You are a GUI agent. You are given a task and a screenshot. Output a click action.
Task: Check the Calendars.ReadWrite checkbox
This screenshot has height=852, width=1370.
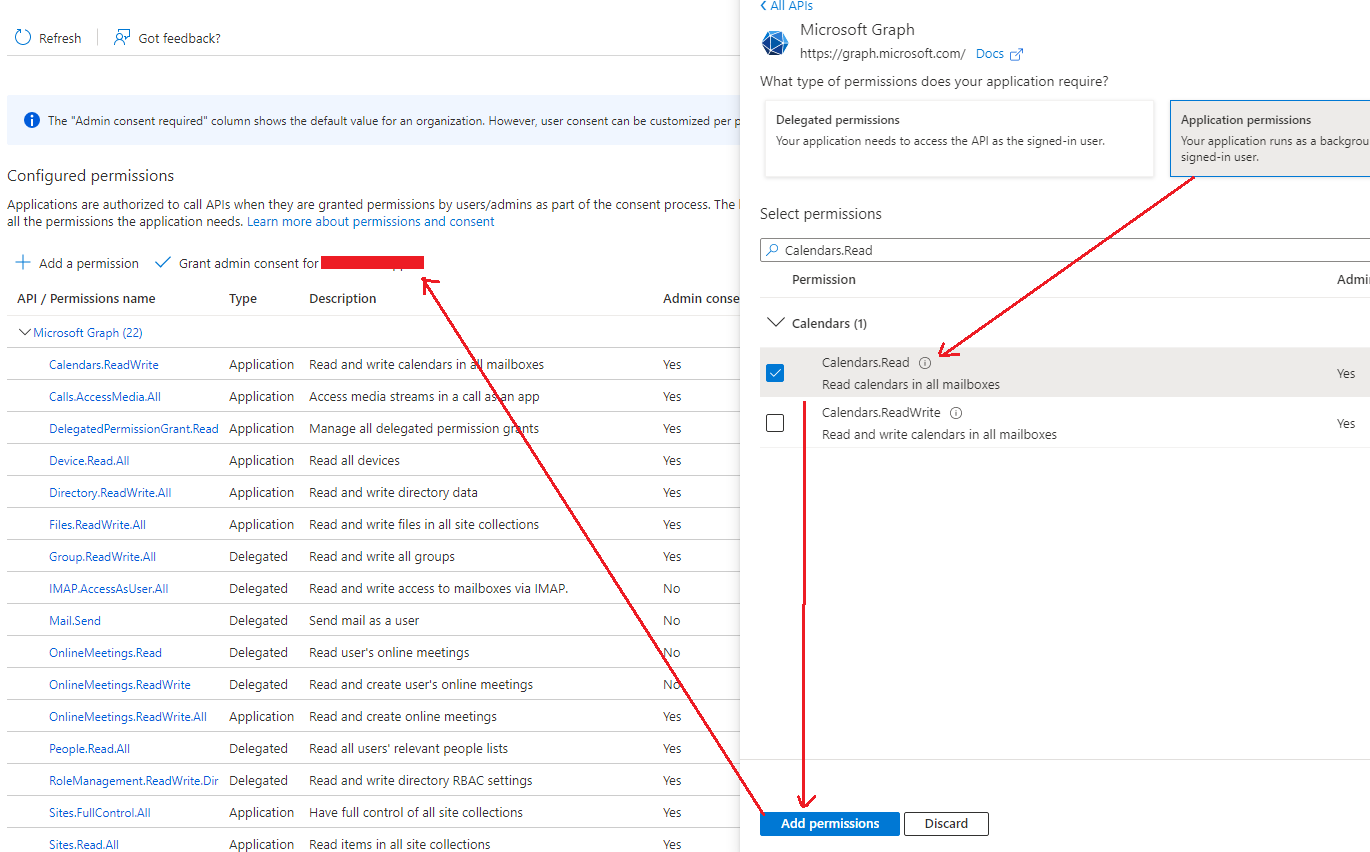775,423
